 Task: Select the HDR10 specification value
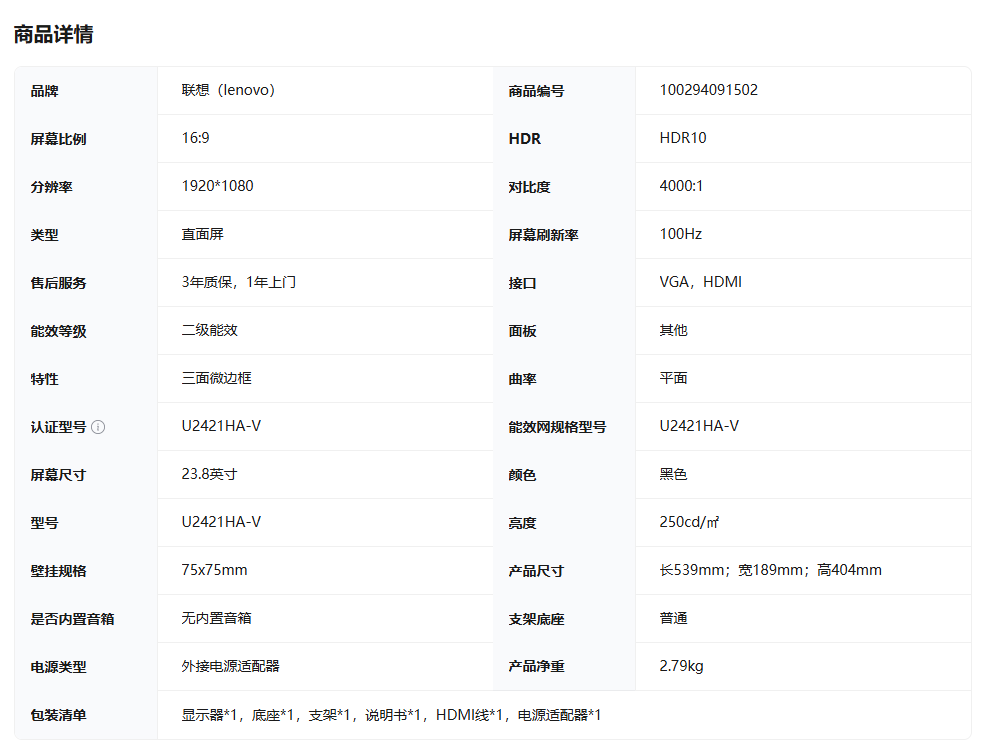[684, 138]
